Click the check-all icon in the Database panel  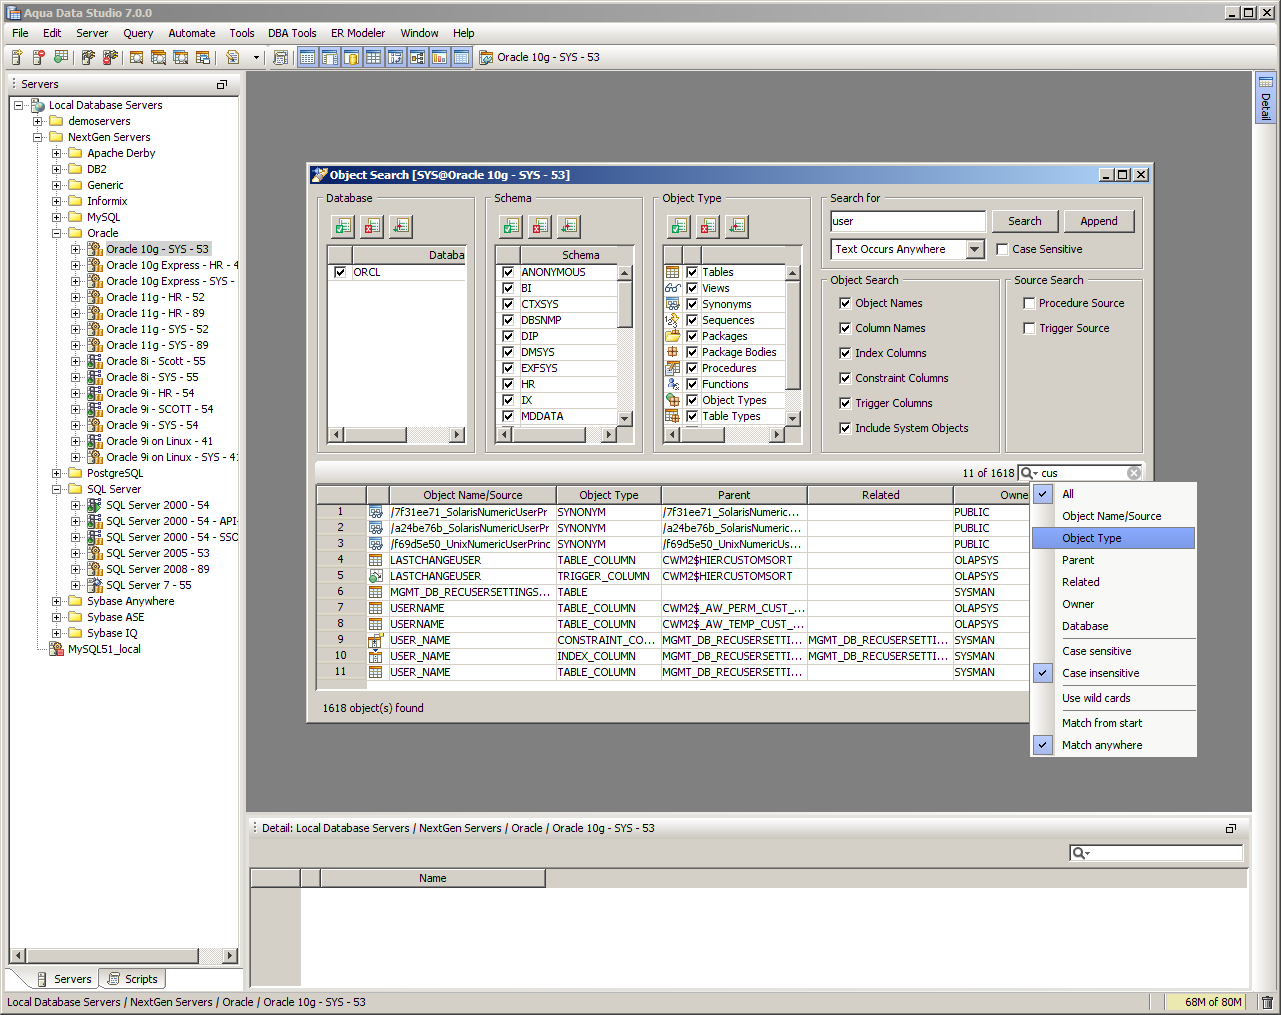click(x=343, y=227)
